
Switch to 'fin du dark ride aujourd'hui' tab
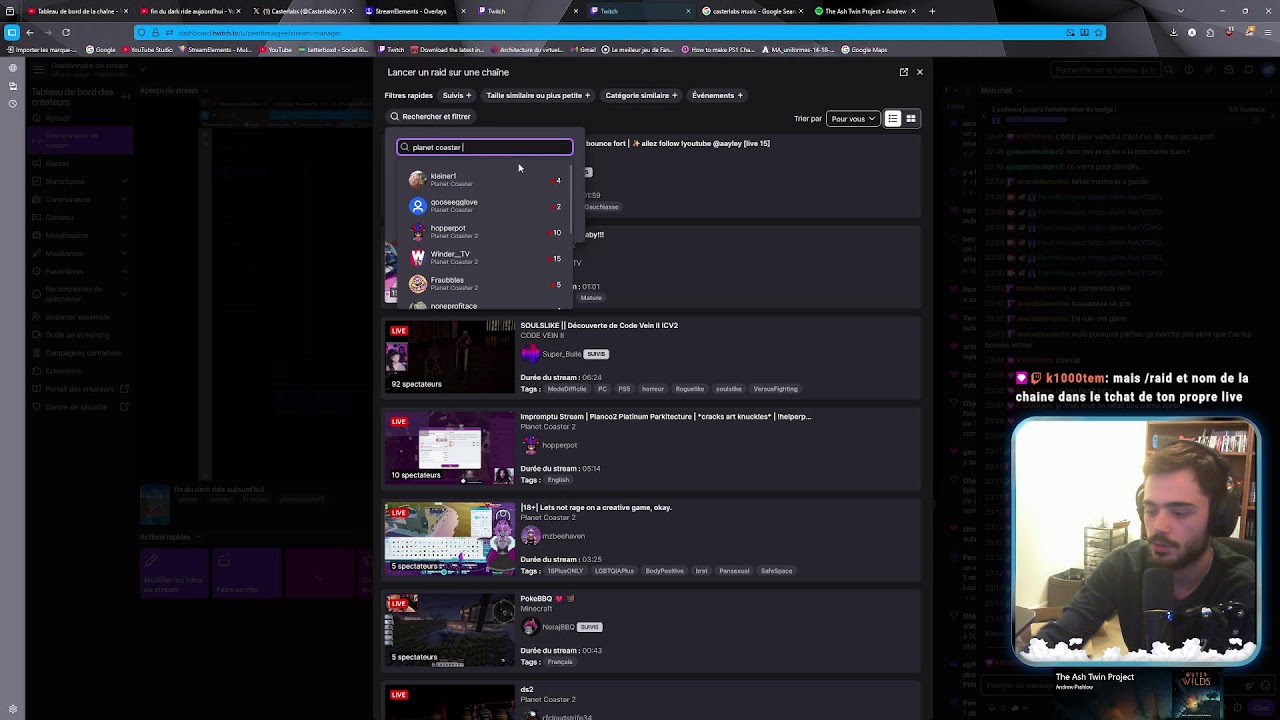coord(190,11)
